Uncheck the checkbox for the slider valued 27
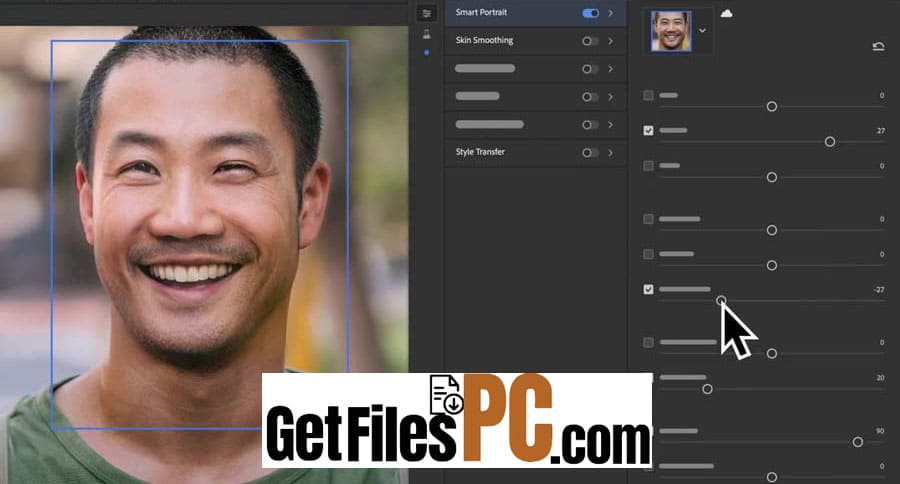The width and height of the screenshot is (900, 484). [x=649, y=130]
